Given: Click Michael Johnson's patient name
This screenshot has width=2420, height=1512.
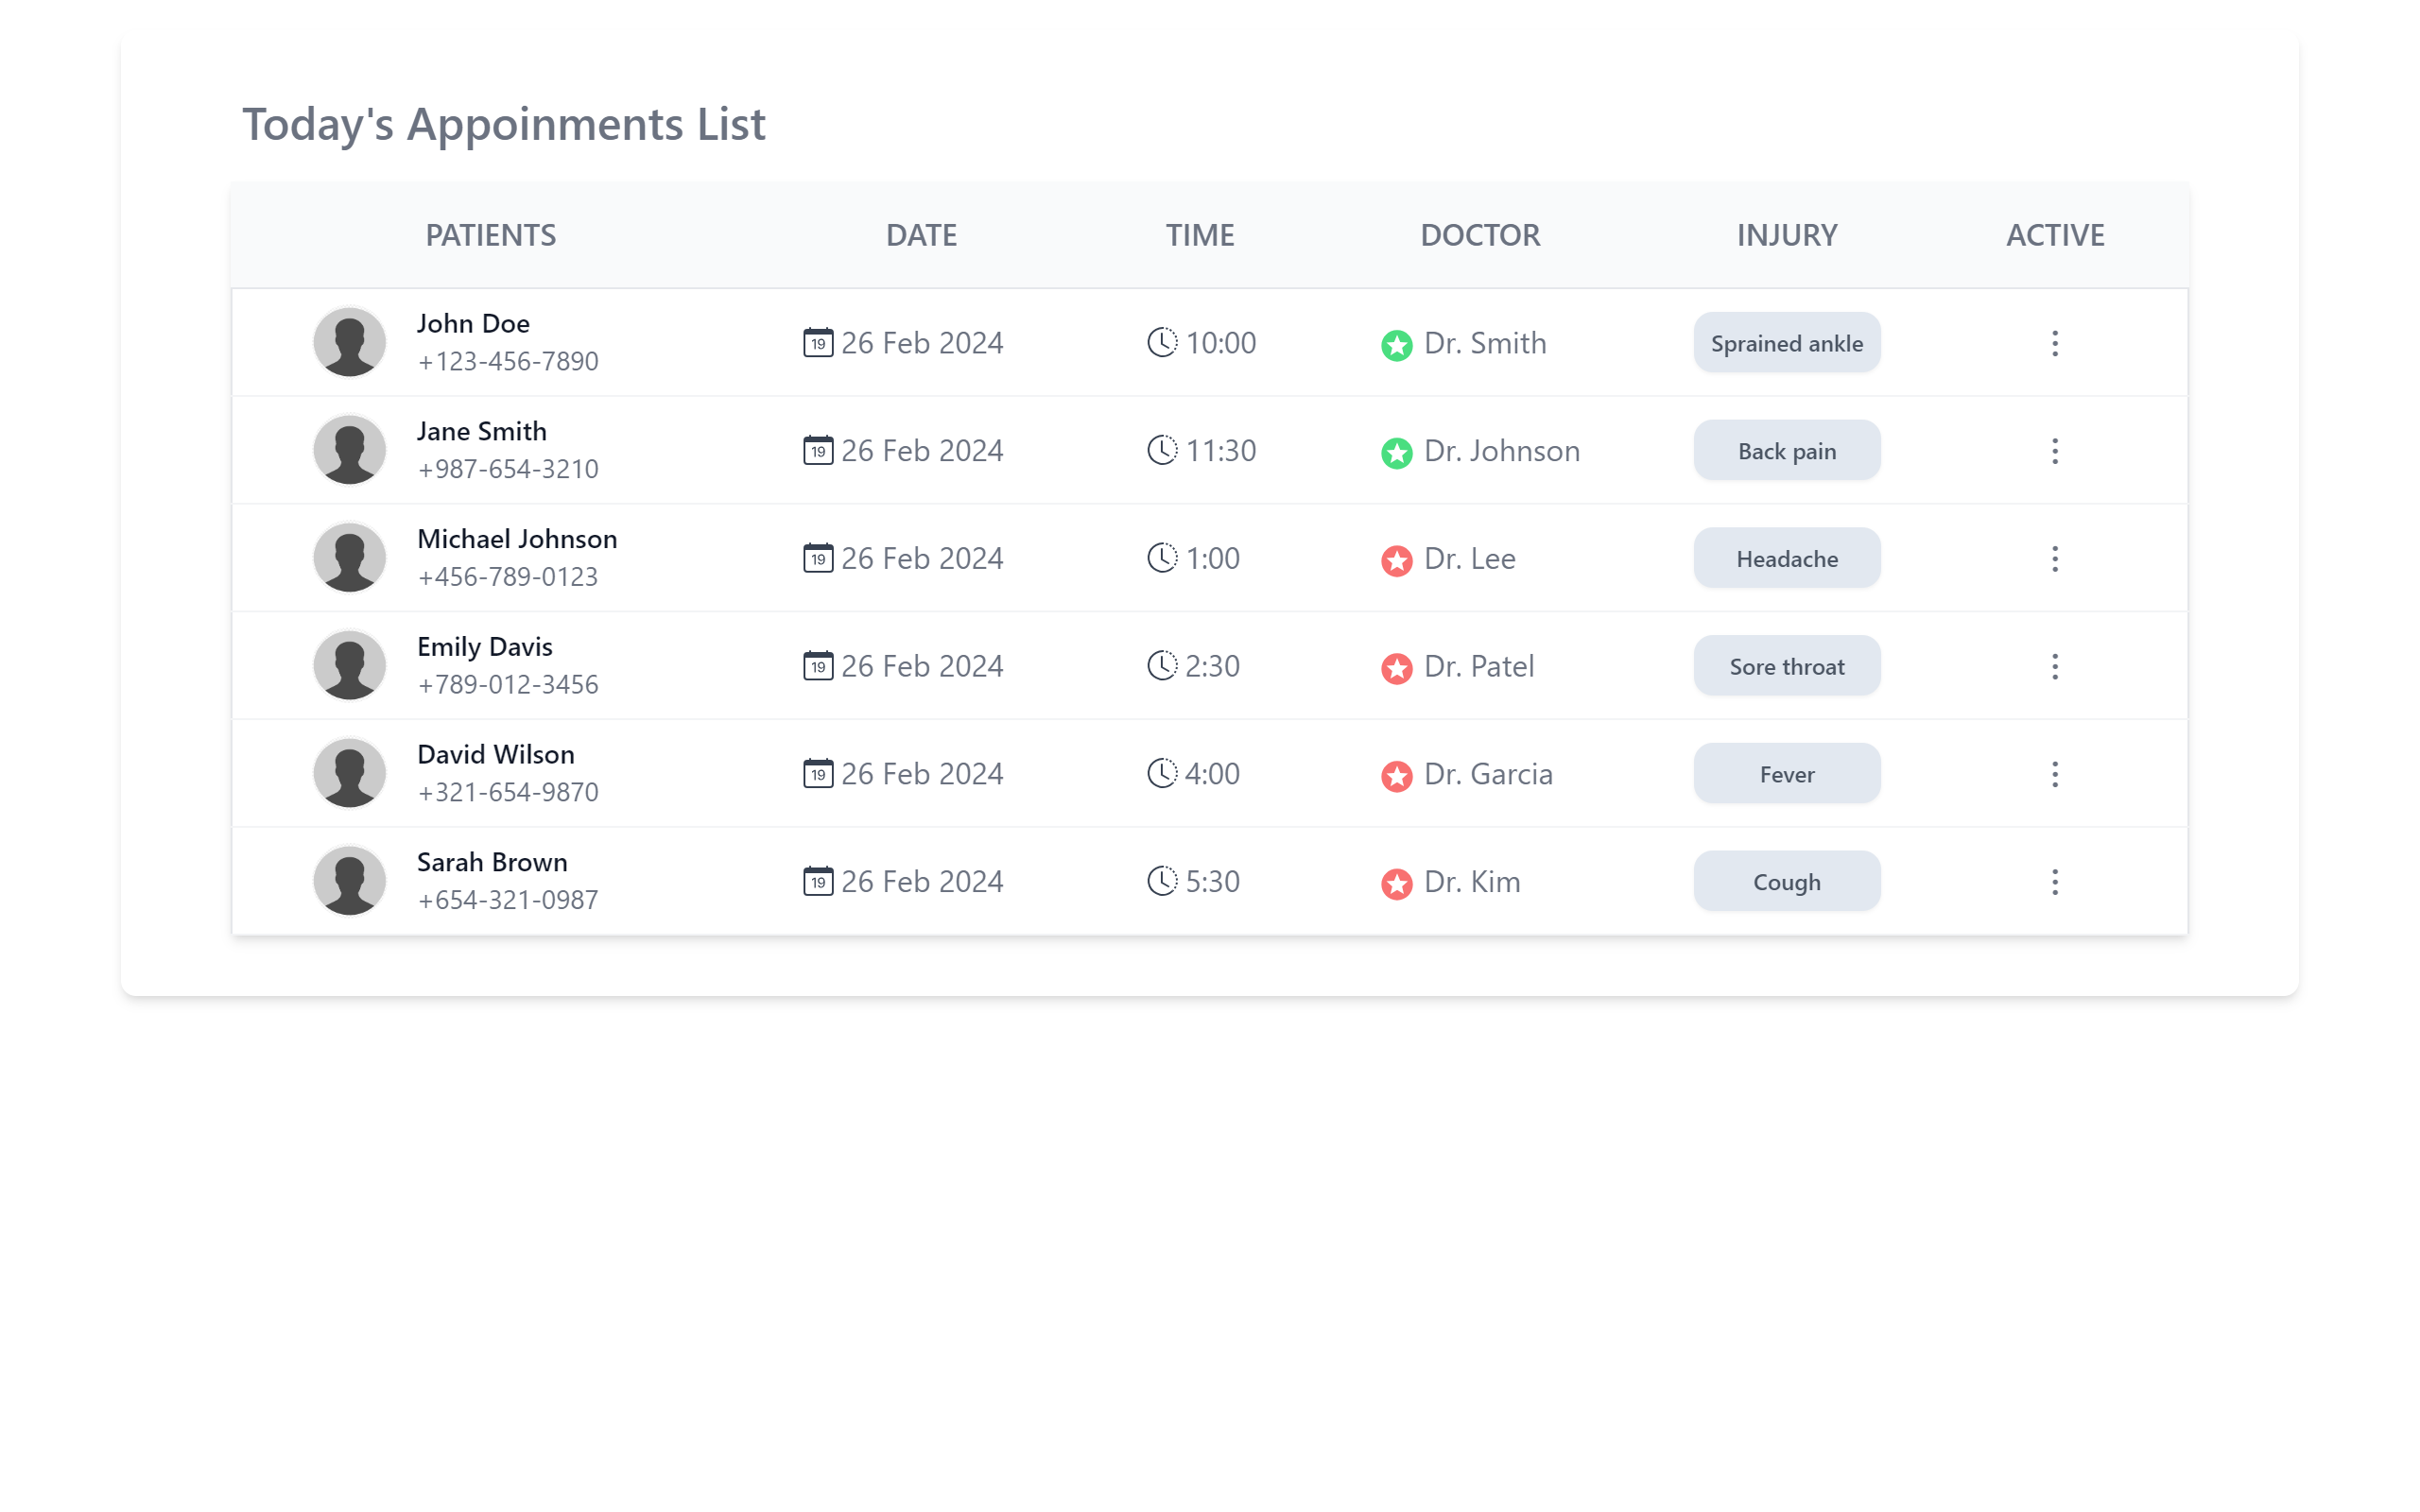Looking at the screenshot, I should [x=517, y=539].
